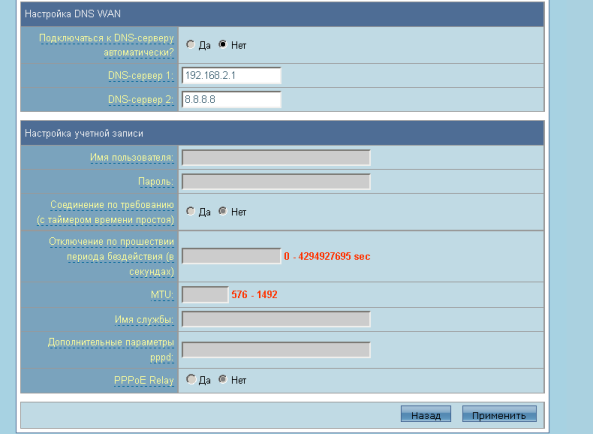Select 'Нет' for PPPoE Relay
The height and width of the screenshot is (434, 593).
pos(223,379)
